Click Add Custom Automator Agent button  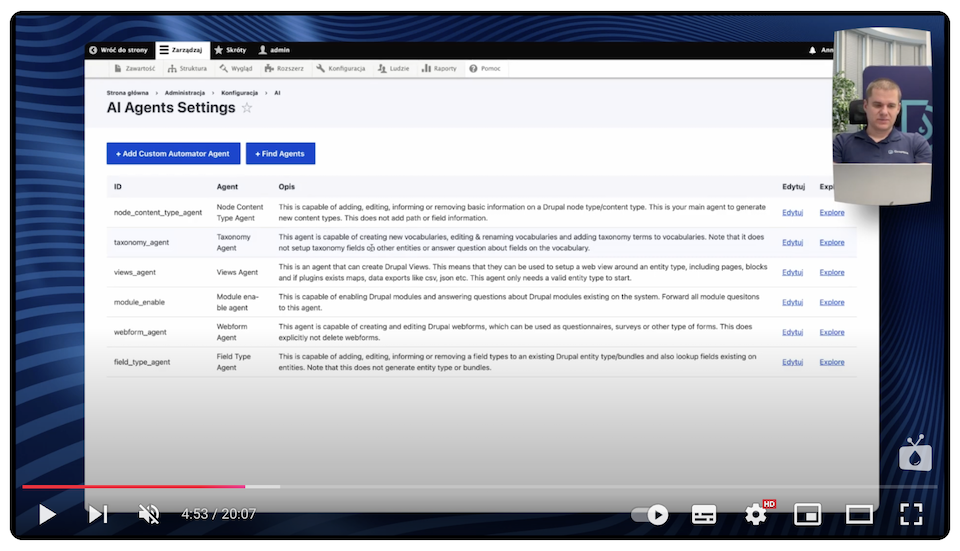[173, 154]
